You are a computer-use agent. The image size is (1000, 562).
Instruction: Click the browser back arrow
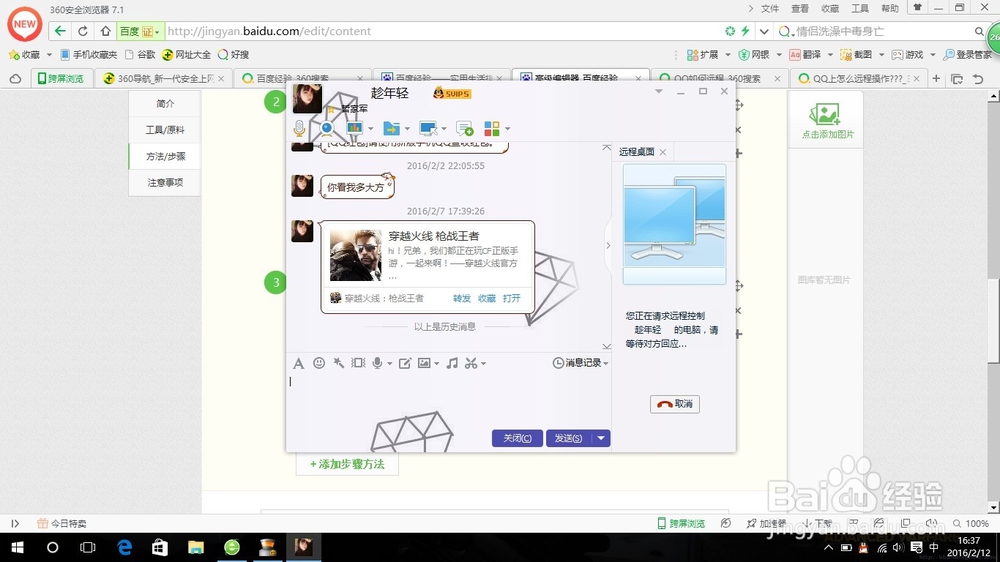[60, 31]
